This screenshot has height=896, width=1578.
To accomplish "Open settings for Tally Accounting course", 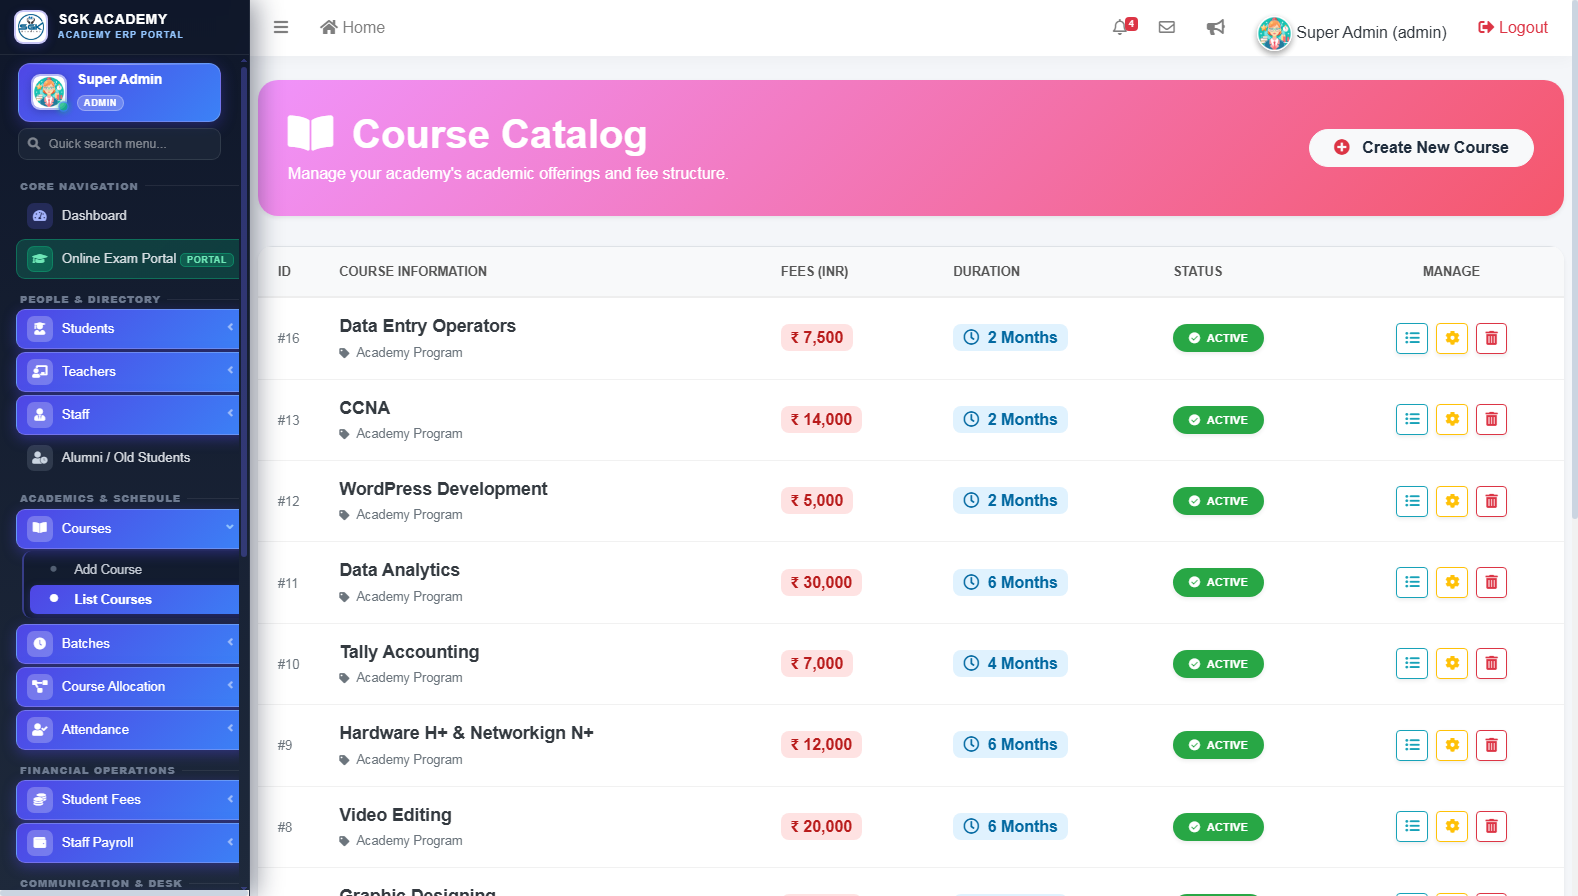I will (x=1452, y=663).
